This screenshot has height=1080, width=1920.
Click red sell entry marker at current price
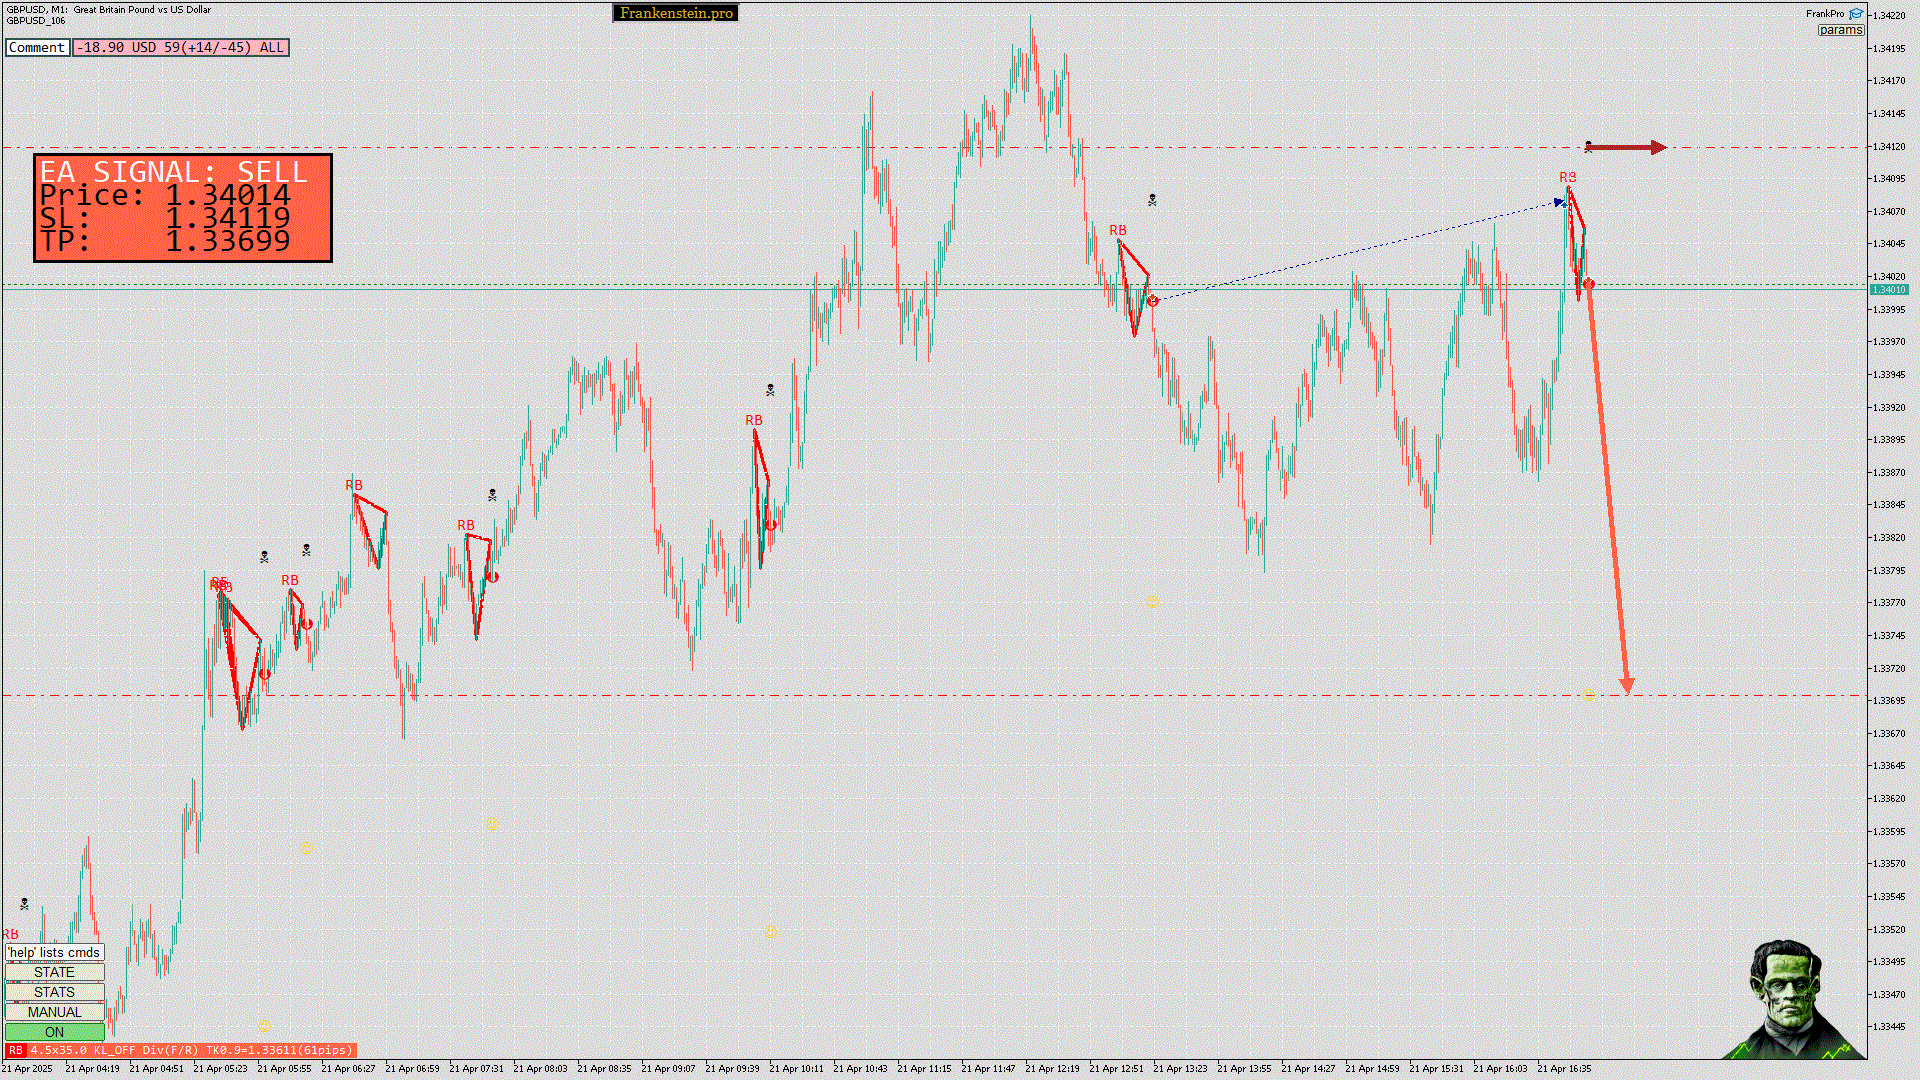point(1589,284)
